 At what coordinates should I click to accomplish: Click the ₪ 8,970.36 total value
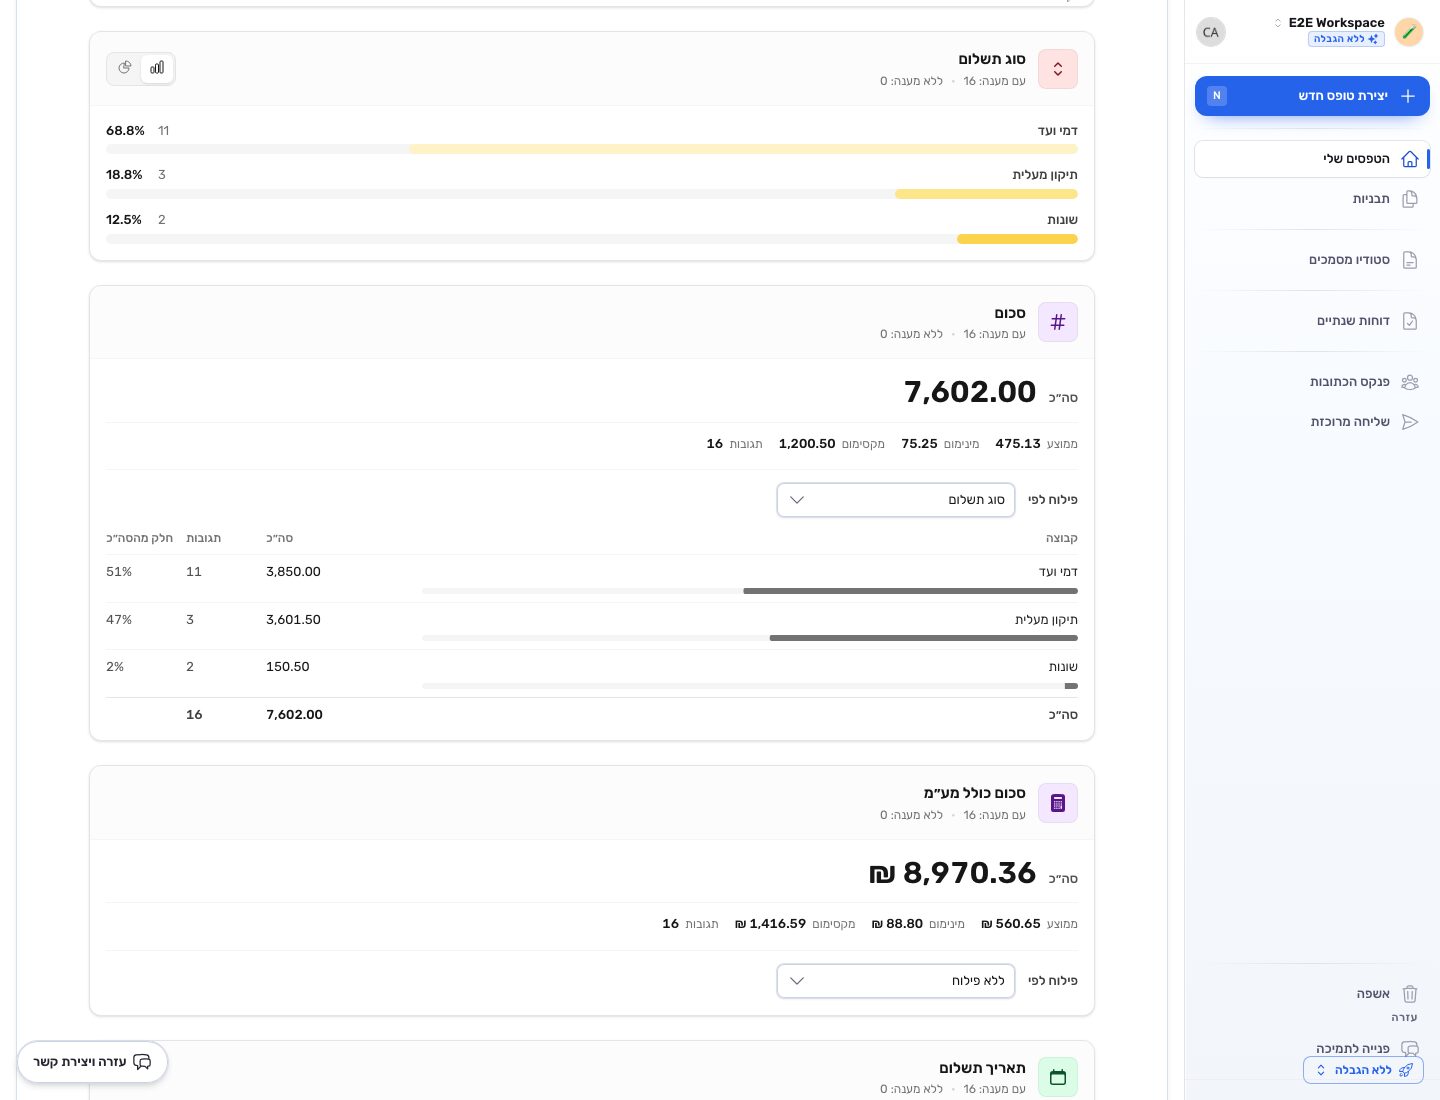pyautogui.click(x=952, y=873)
